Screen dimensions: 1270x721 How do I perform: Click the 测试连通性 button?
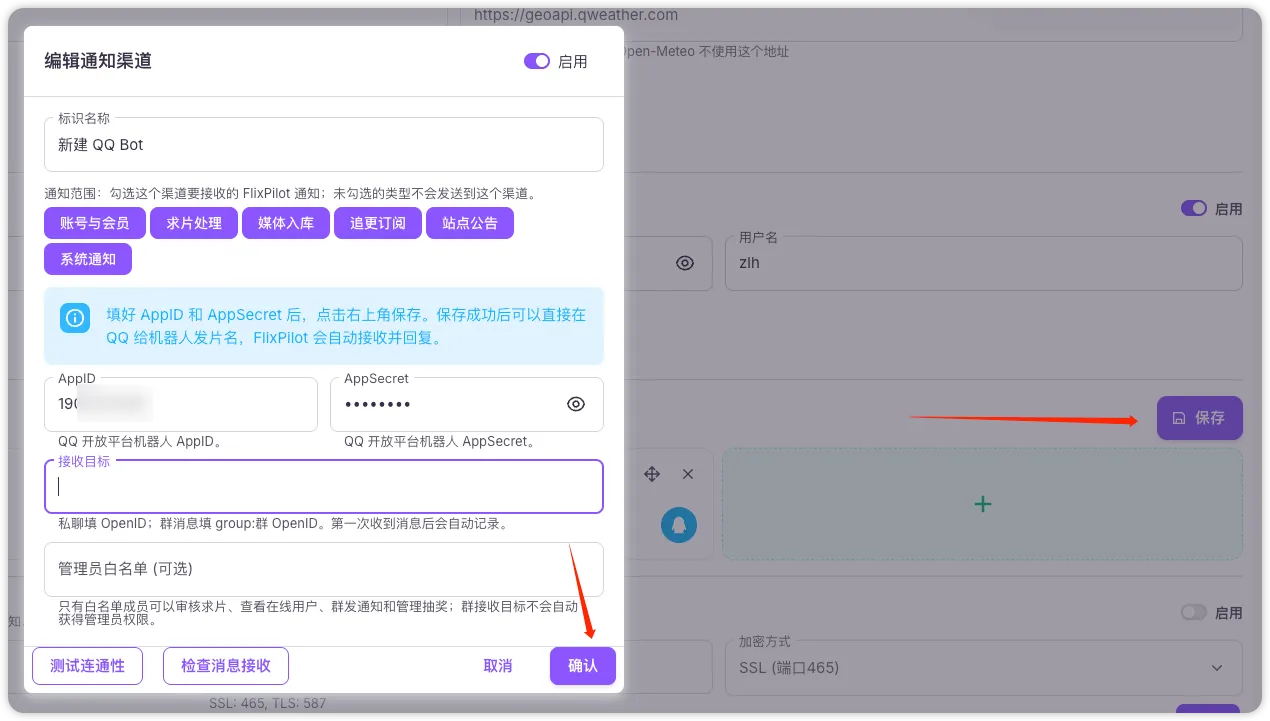(x=88, y=665)
